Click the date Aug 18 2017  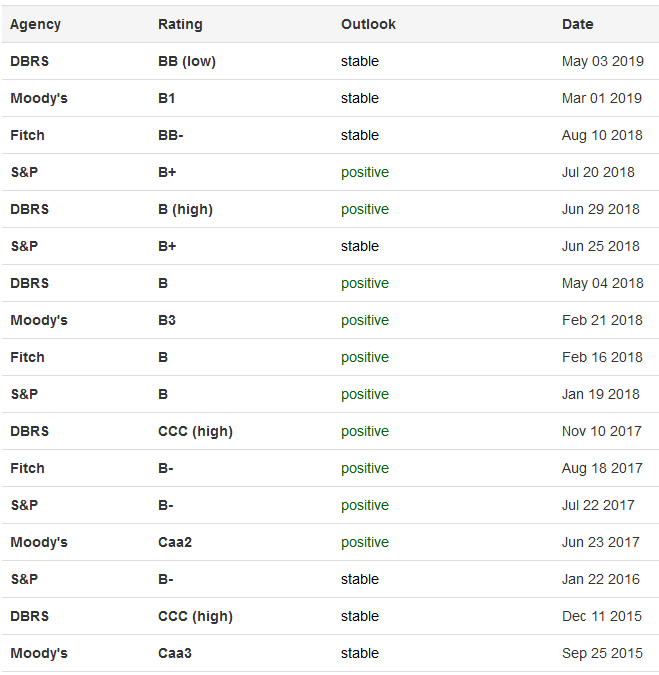point(602,469)
